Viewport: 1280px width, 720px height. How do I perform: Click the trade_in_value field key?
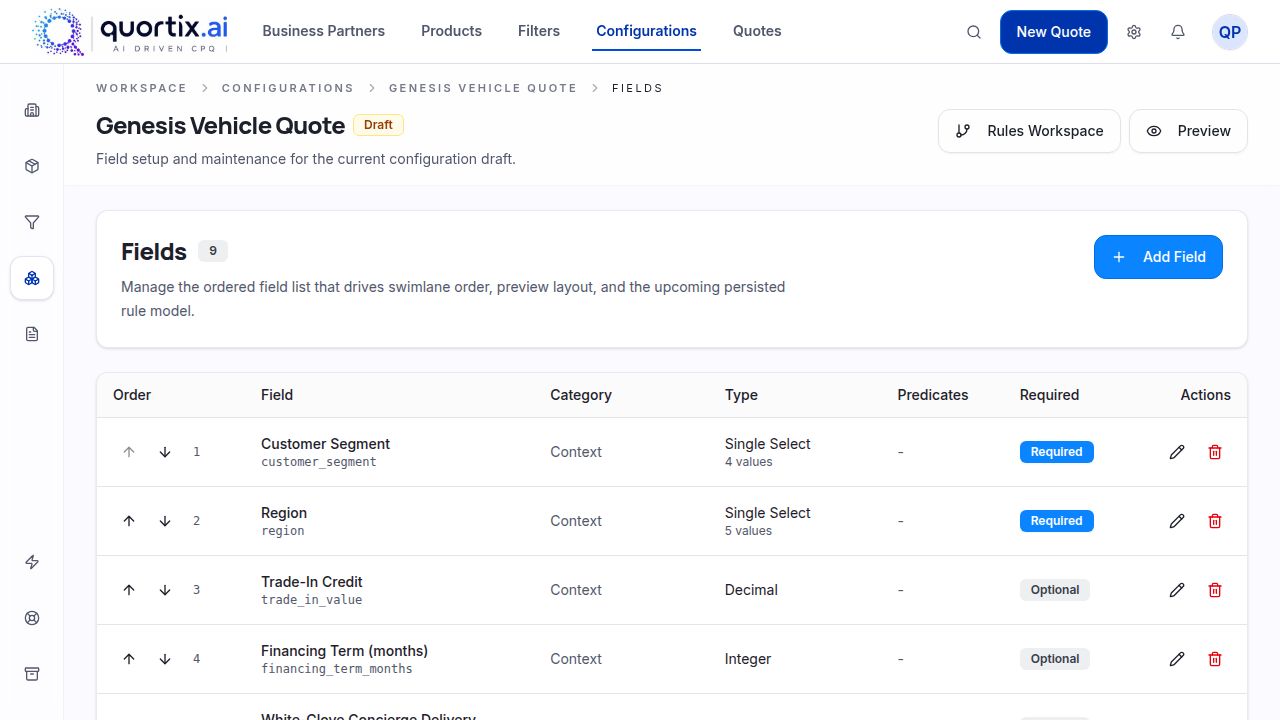click(311, 600)
